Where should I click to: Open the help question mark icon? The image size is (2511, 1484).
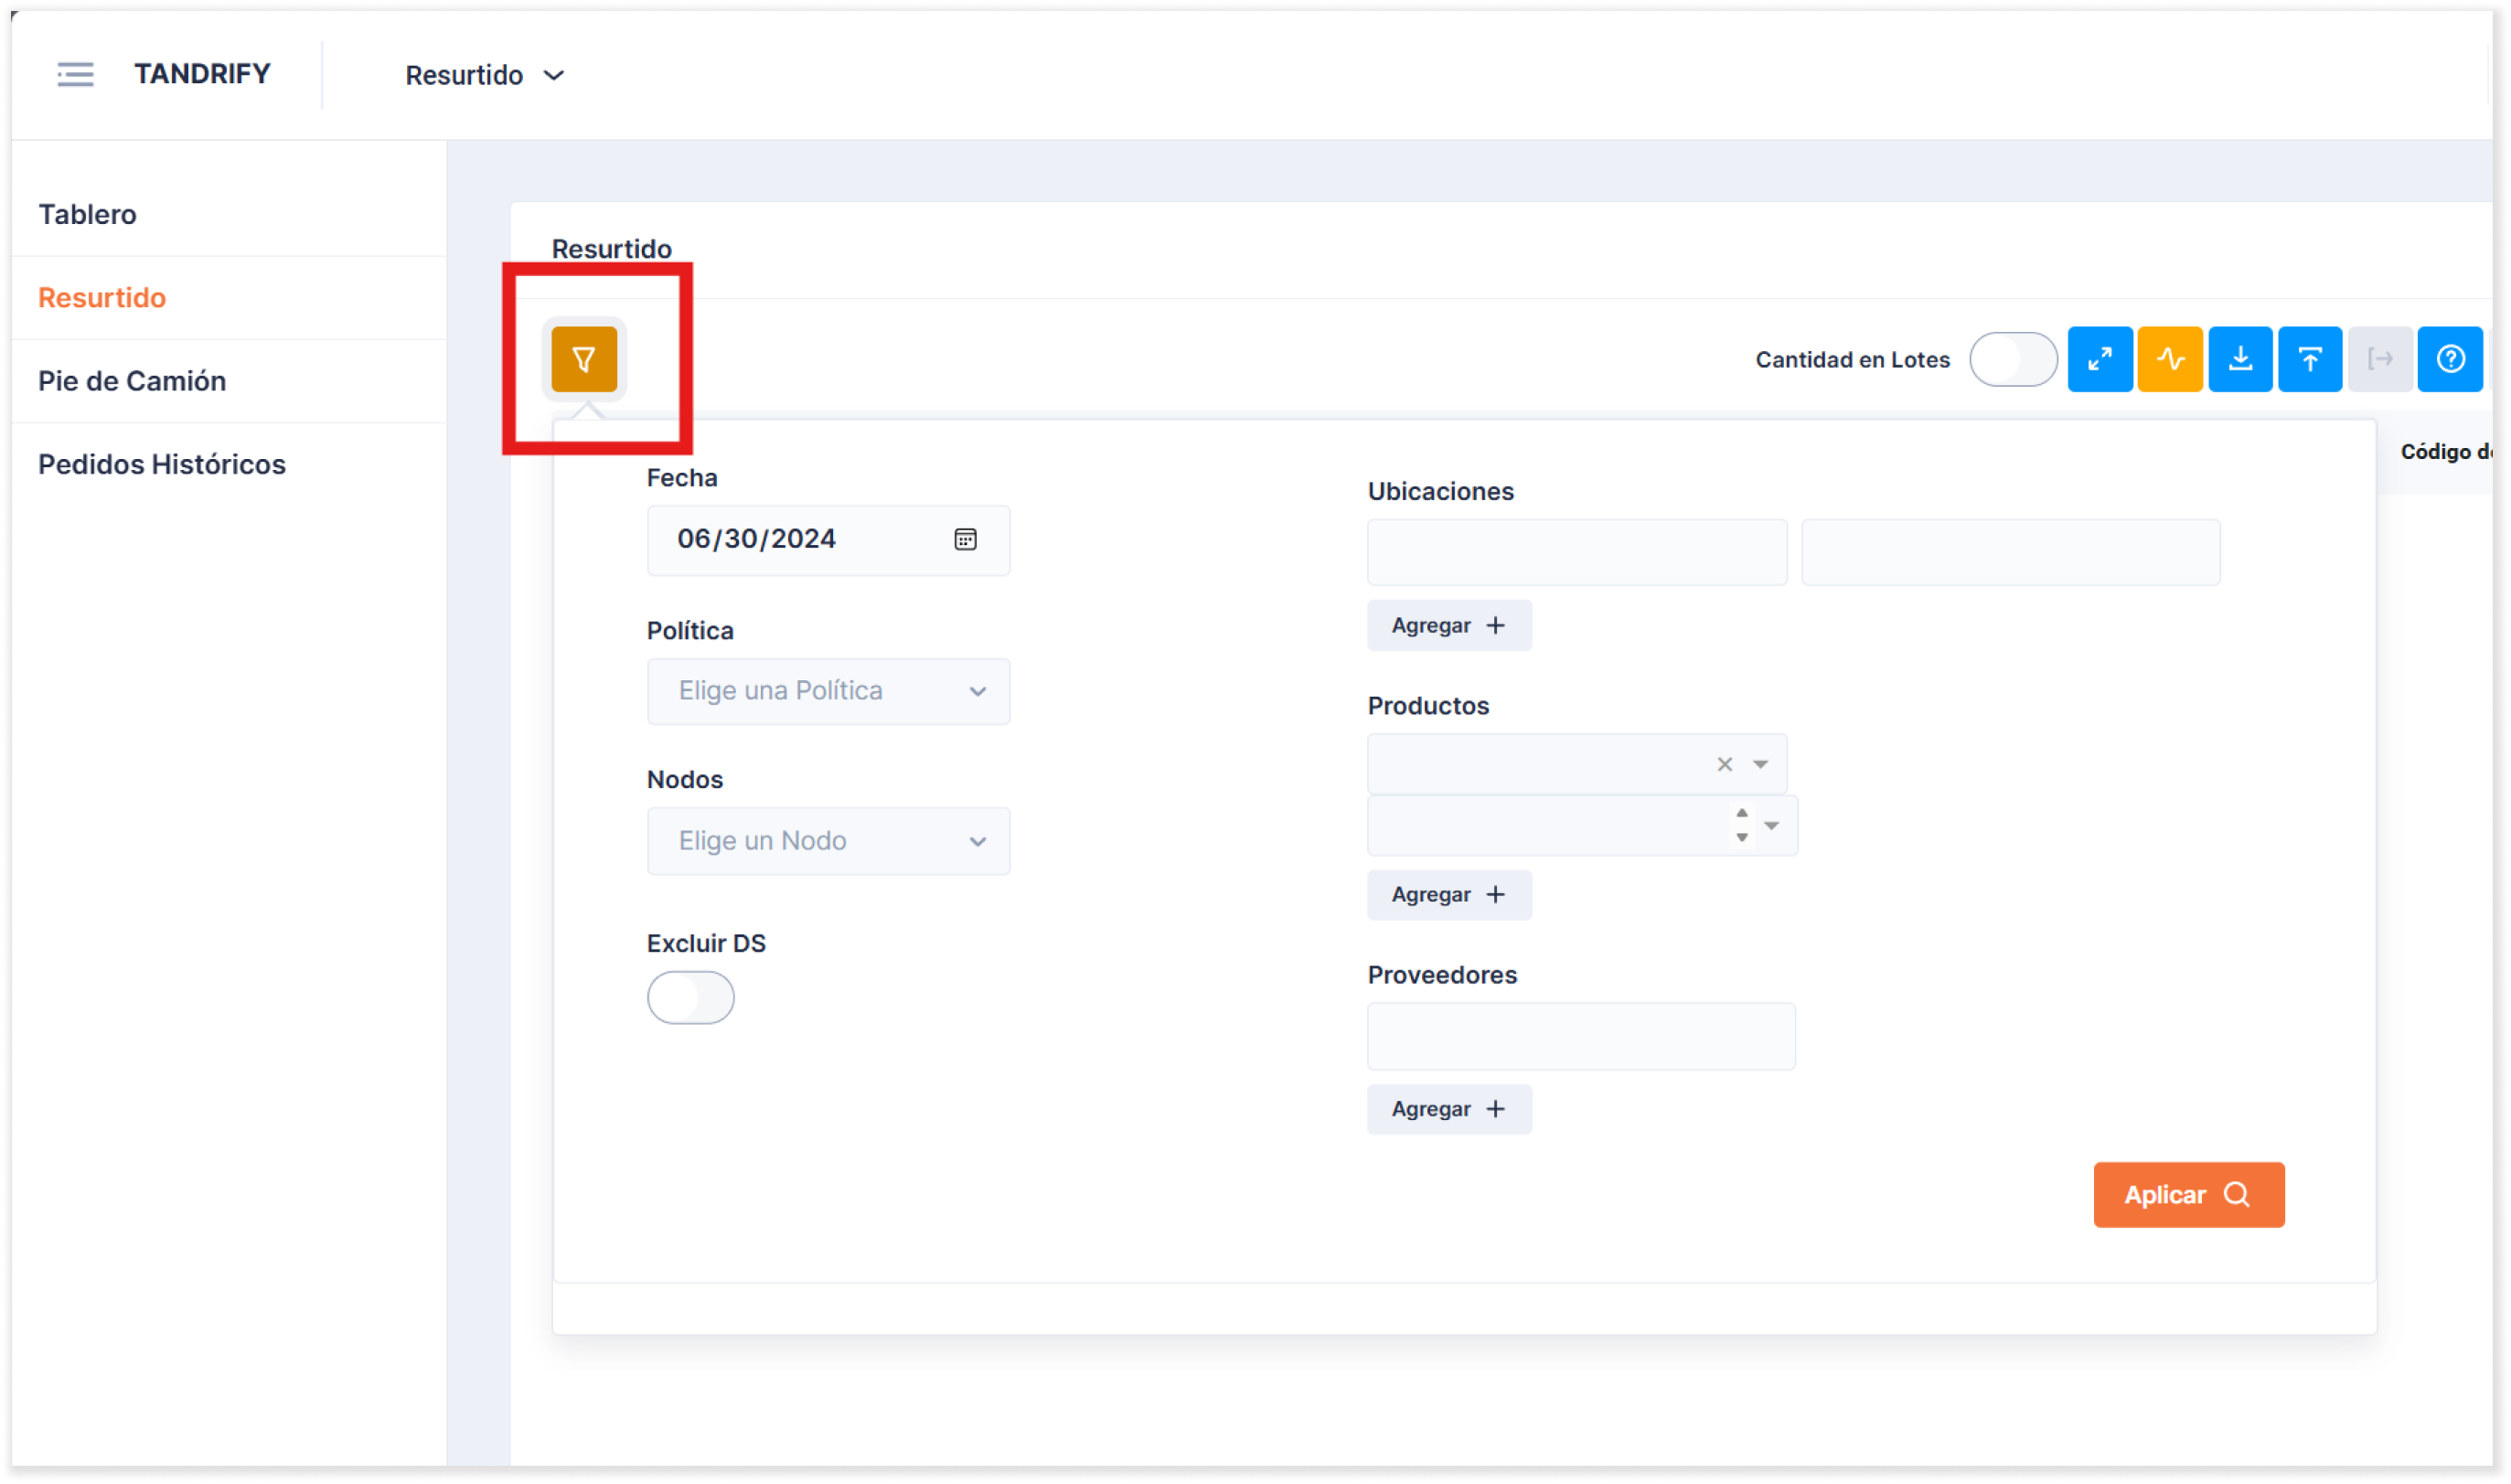(2449, 359)
